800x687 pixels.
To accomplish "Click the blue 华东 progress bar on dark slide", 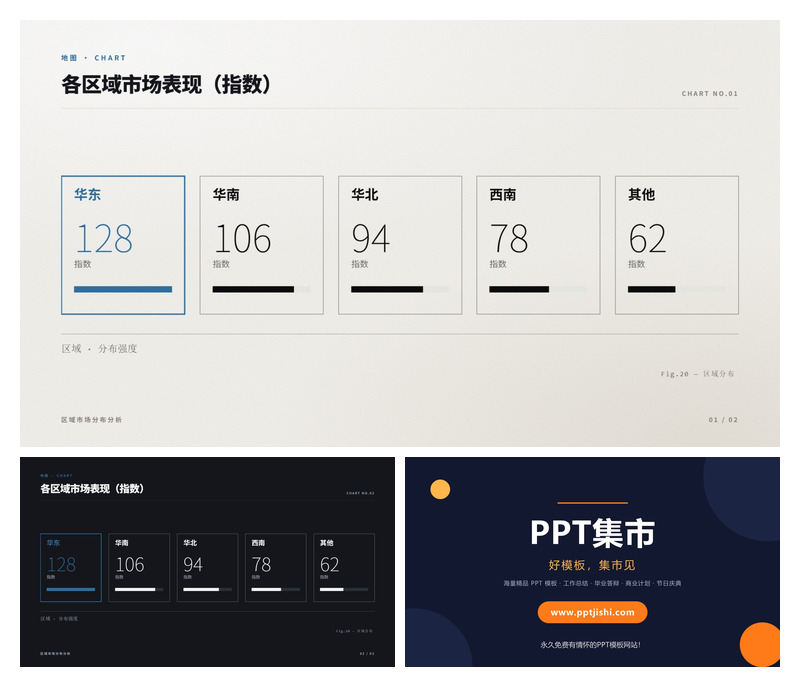I will pyautogui.click(x=71, y=590).
